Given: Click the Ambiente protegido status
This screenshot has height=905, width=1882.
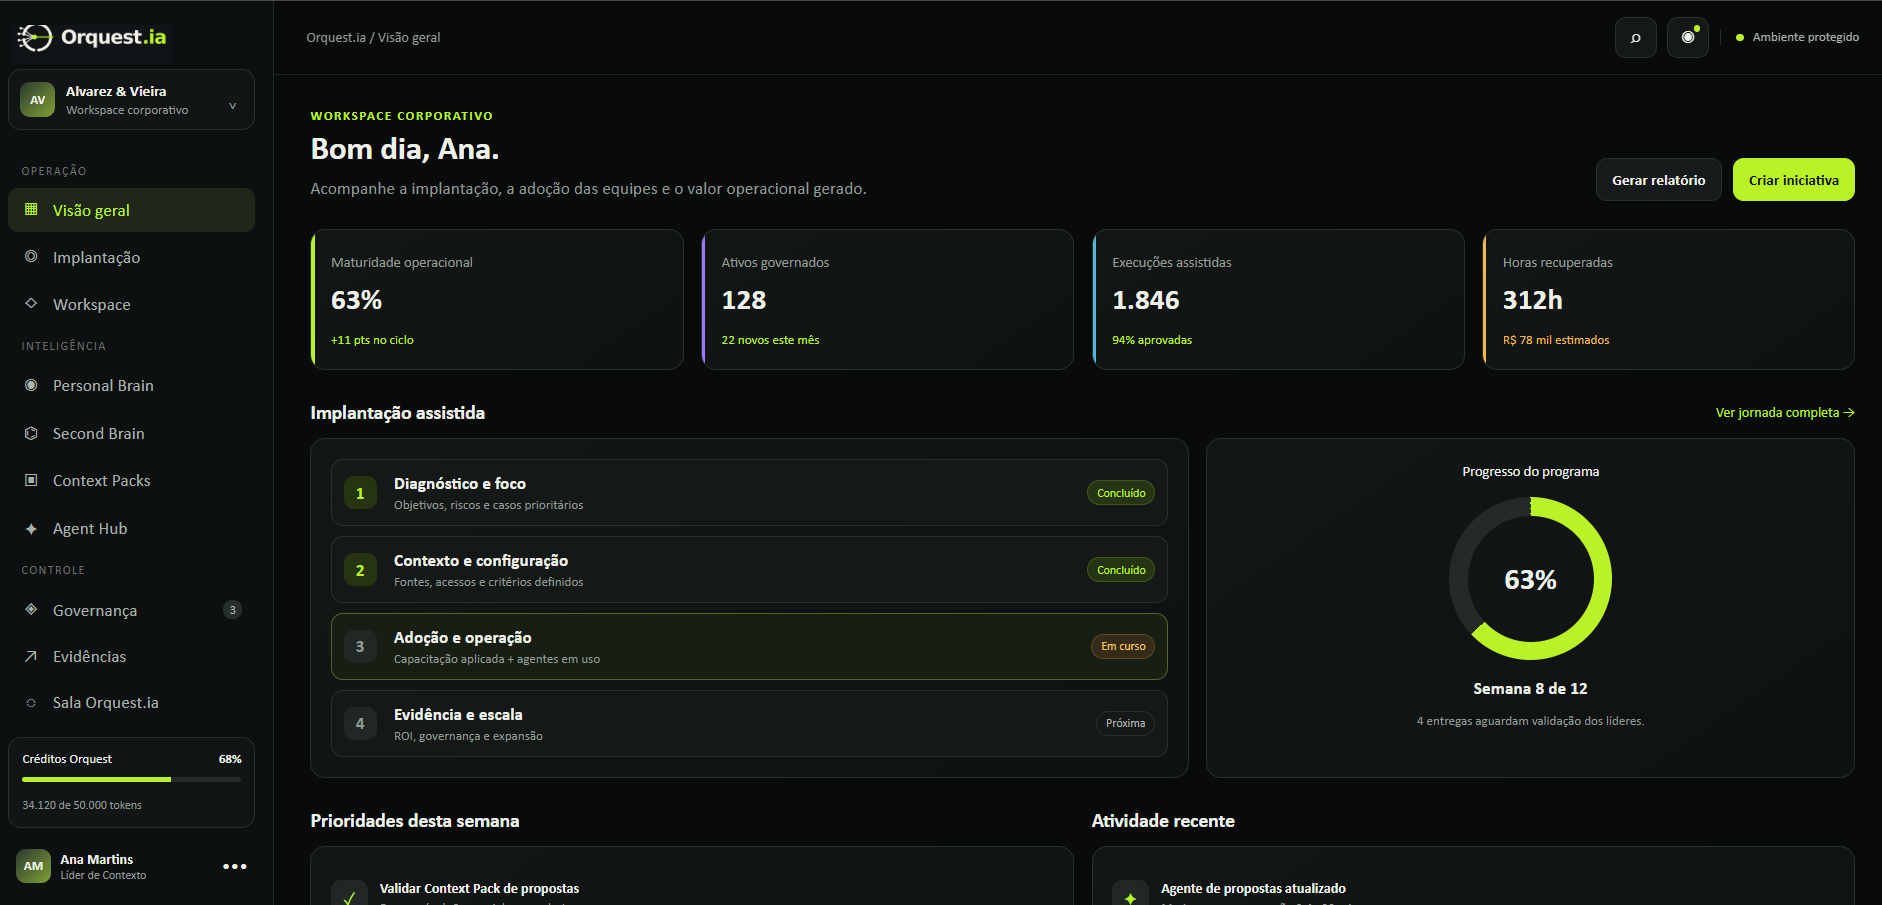Looking at the screenshot, I should (1797, 38).
